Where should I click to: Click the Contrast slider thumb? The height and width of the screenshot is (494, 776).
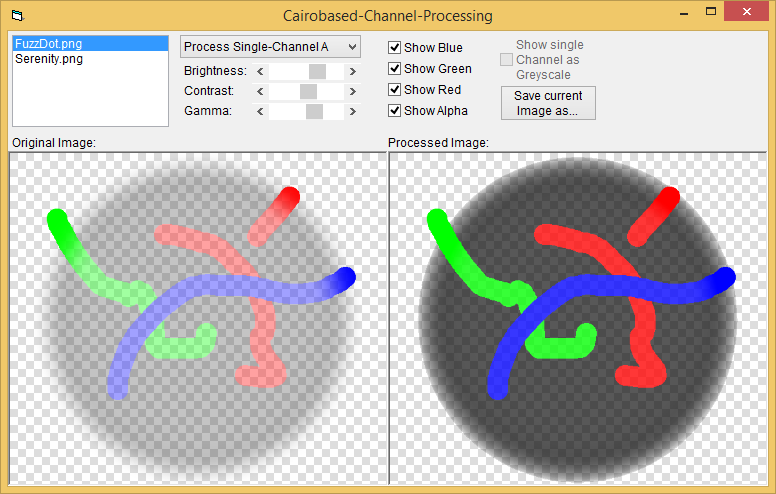[x=308, y=91]
